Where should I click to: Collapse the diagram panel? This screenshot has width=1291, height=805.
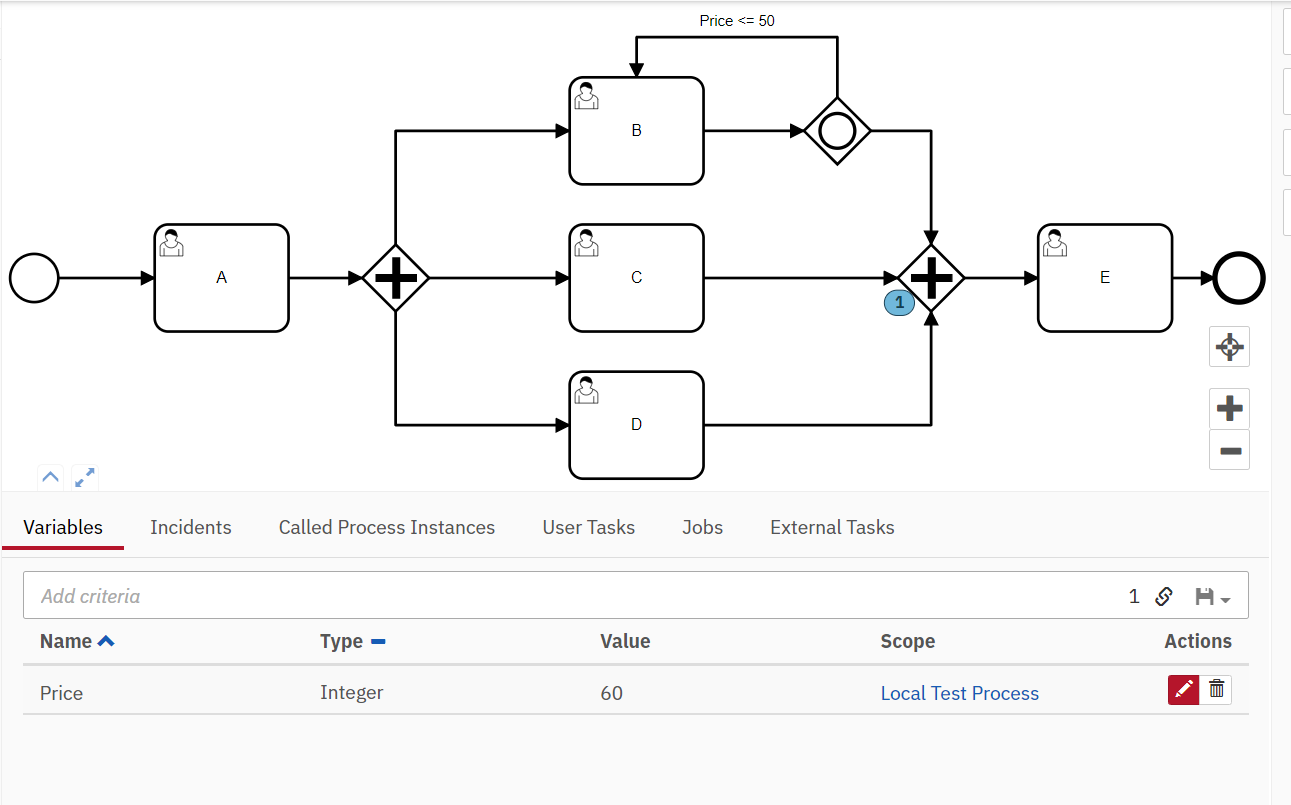click(x=50, y=477)
